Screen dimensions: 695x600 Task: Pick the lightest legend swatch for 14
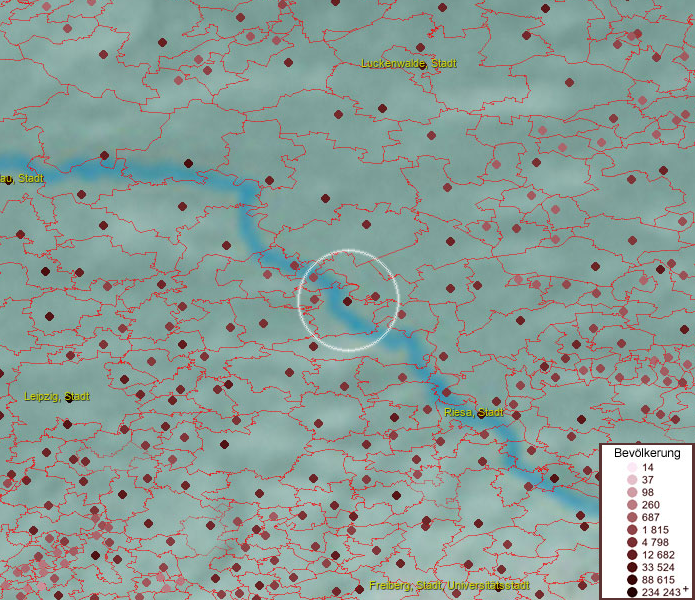(632, 468)
